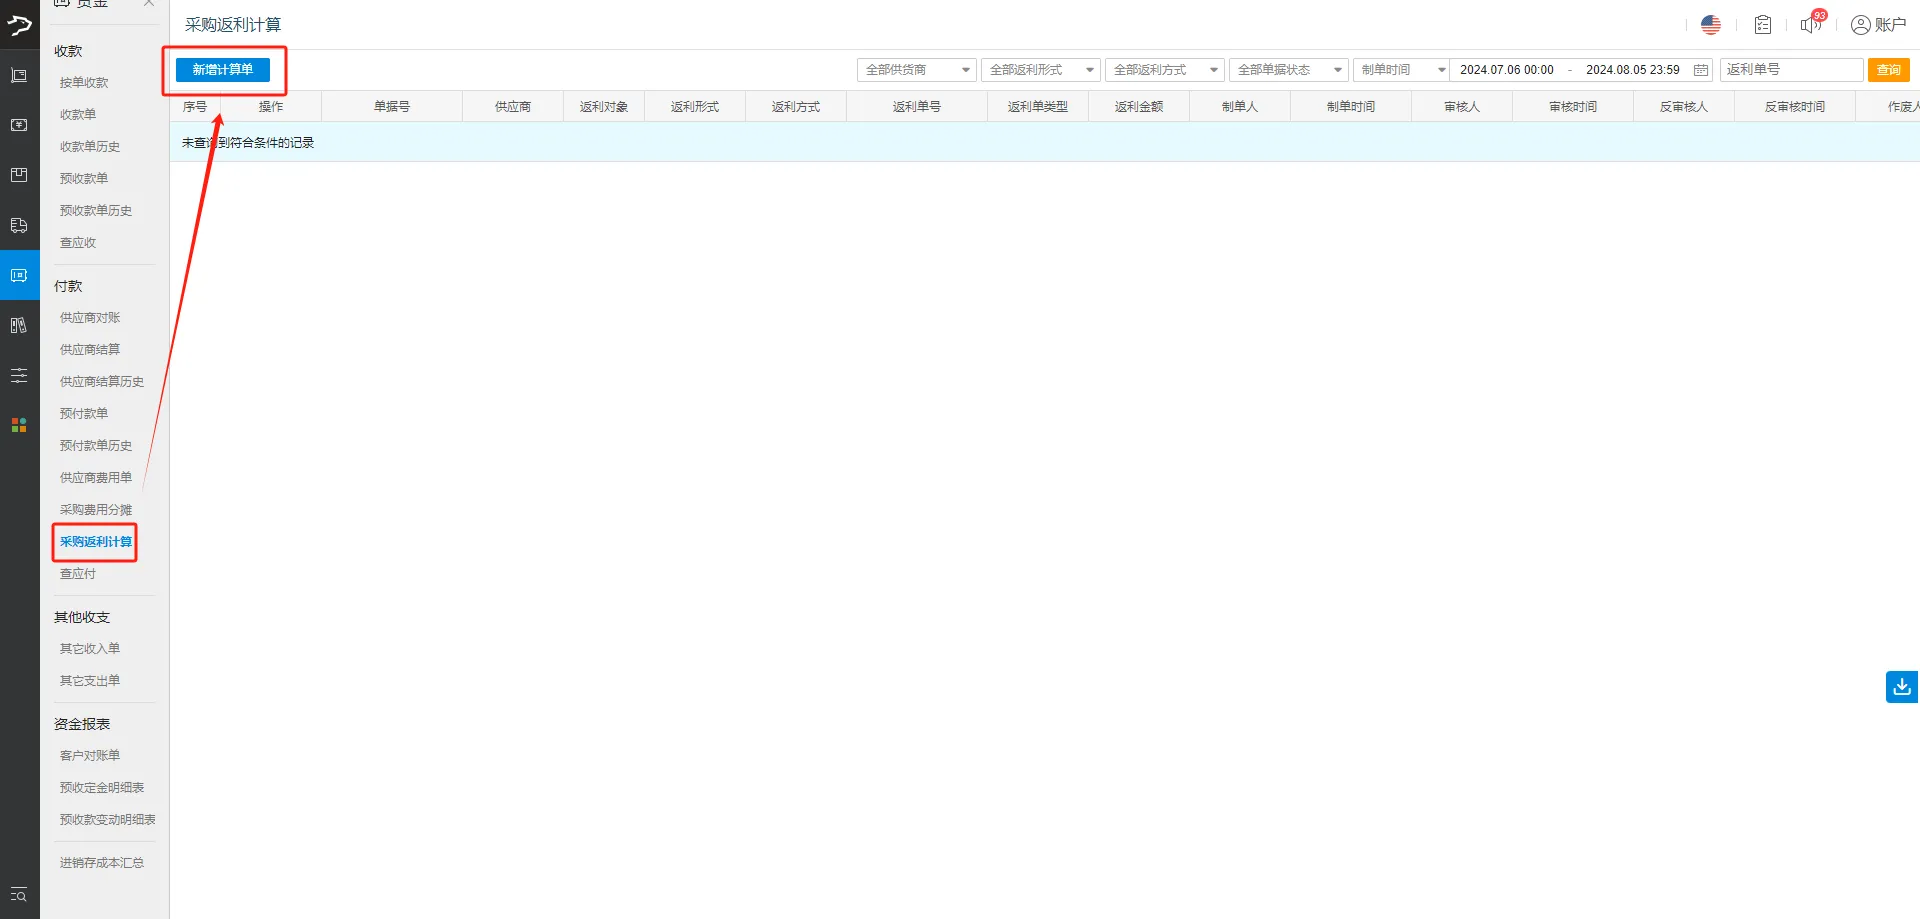The image size is (1920, 919).
Task: Open the clipboard task list icon
Action: coord(1762,25)
